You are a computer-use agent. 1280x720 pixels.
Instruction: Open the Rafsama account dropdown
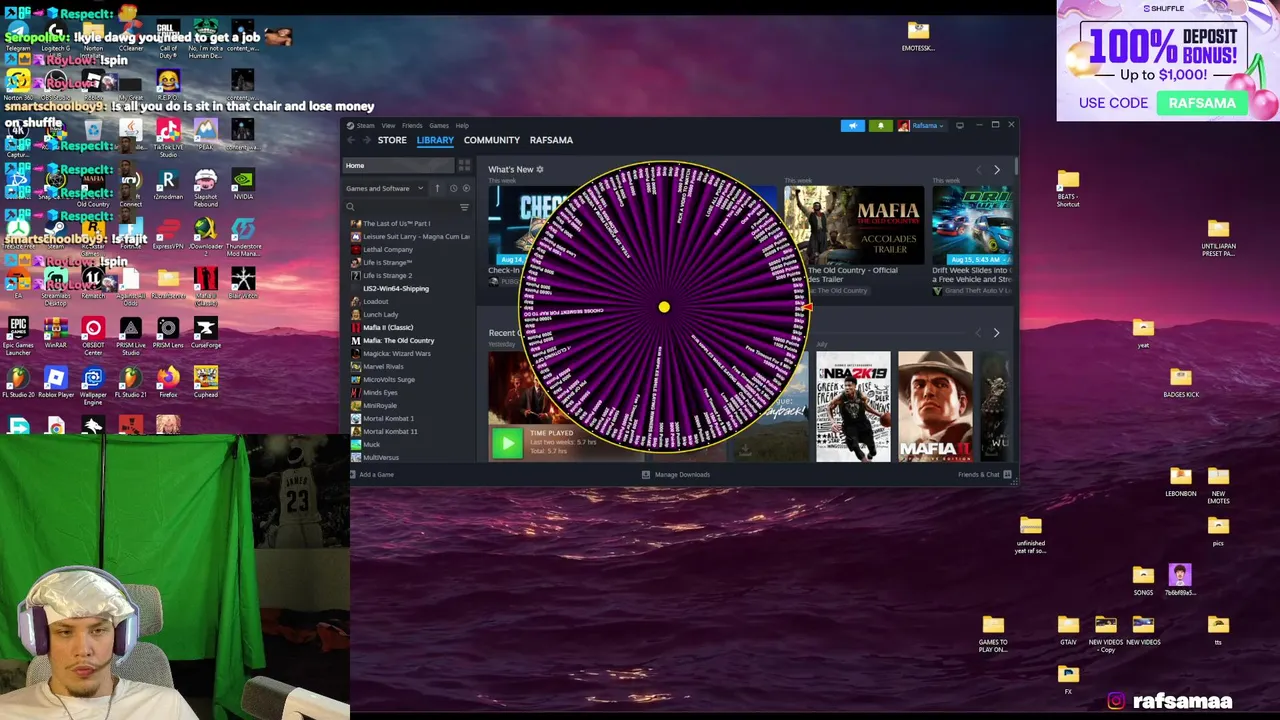(921, 126)
